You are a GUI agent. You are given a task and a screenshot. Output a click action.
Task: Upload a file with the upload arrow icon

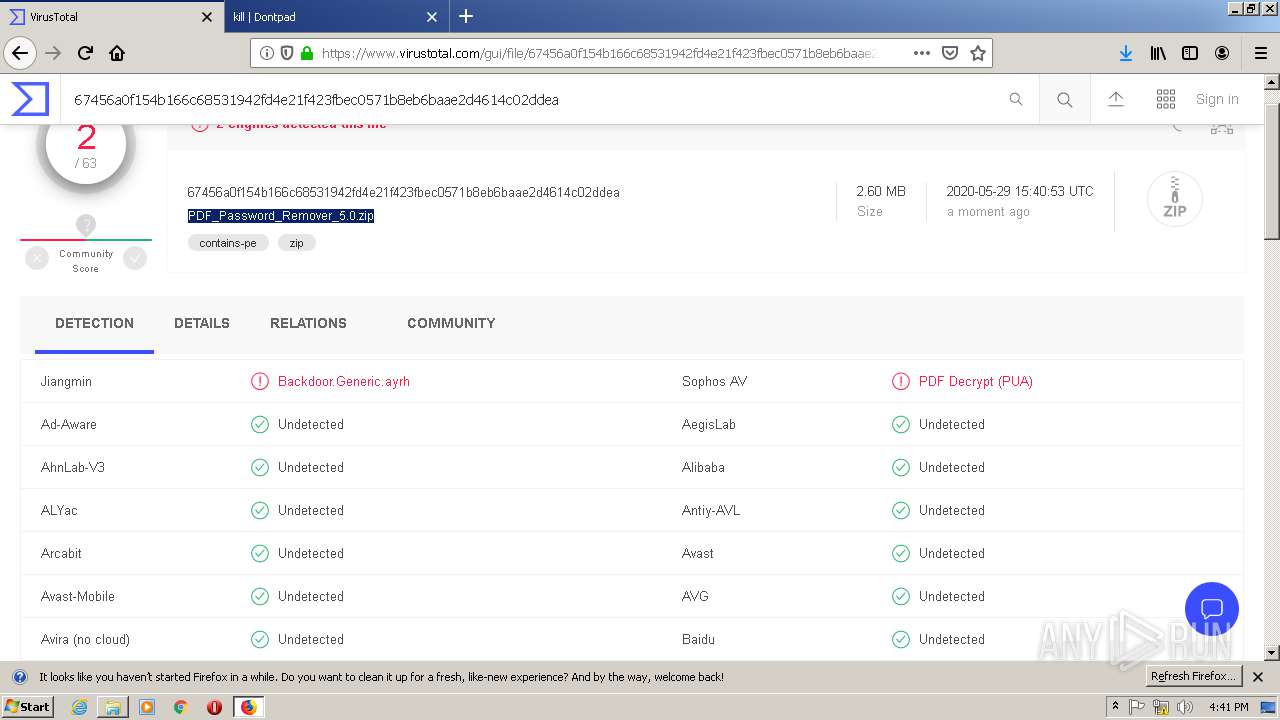click(1116, 99)
